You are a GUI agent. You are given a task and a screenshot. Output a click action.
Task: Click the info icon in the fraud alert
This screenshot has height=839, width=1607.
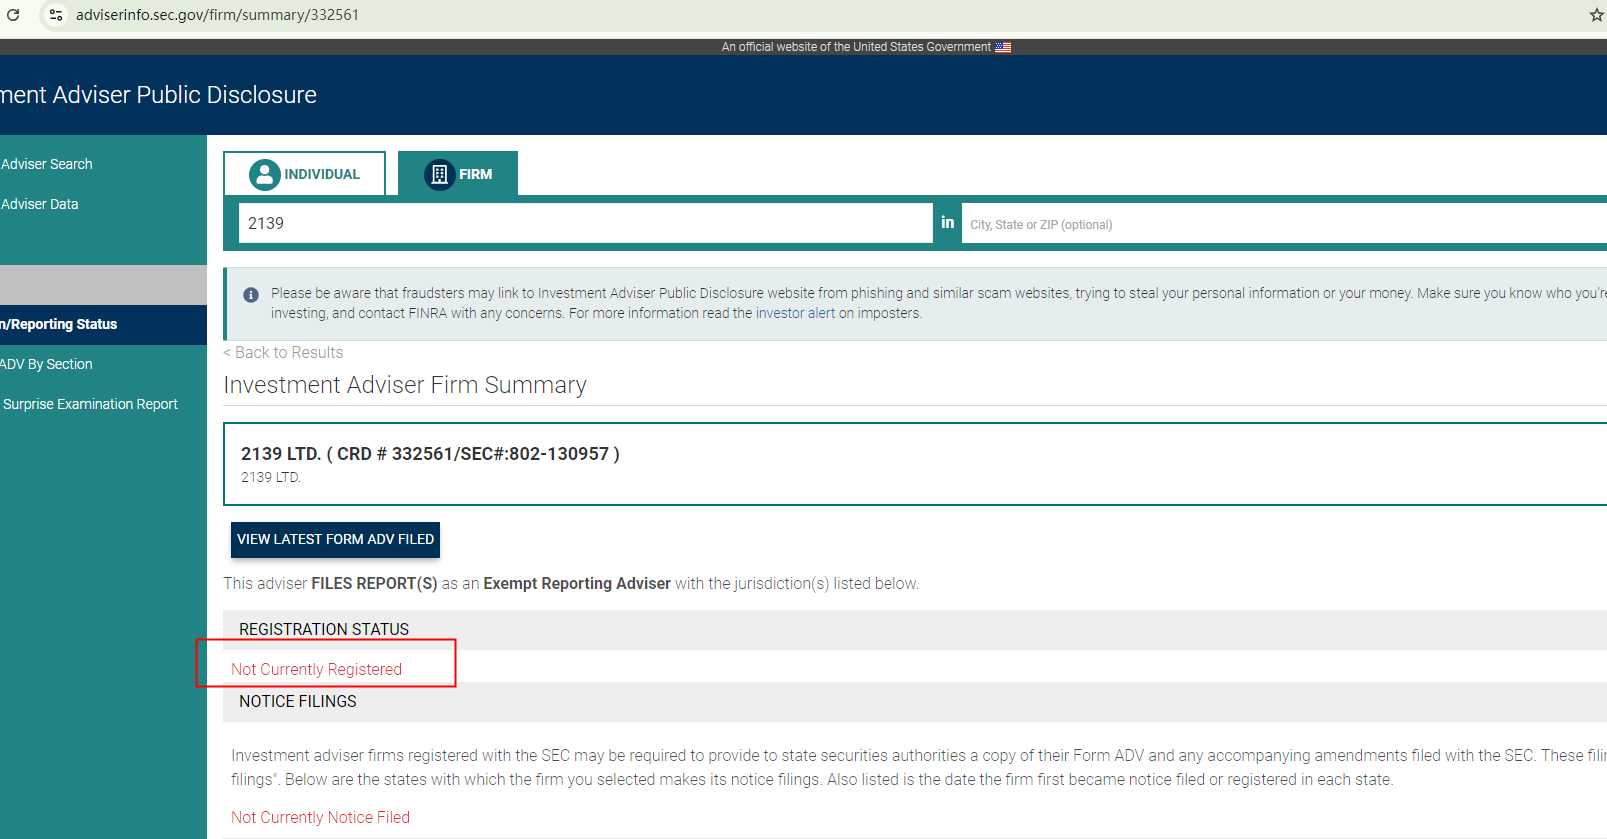(x=251, y=295)
